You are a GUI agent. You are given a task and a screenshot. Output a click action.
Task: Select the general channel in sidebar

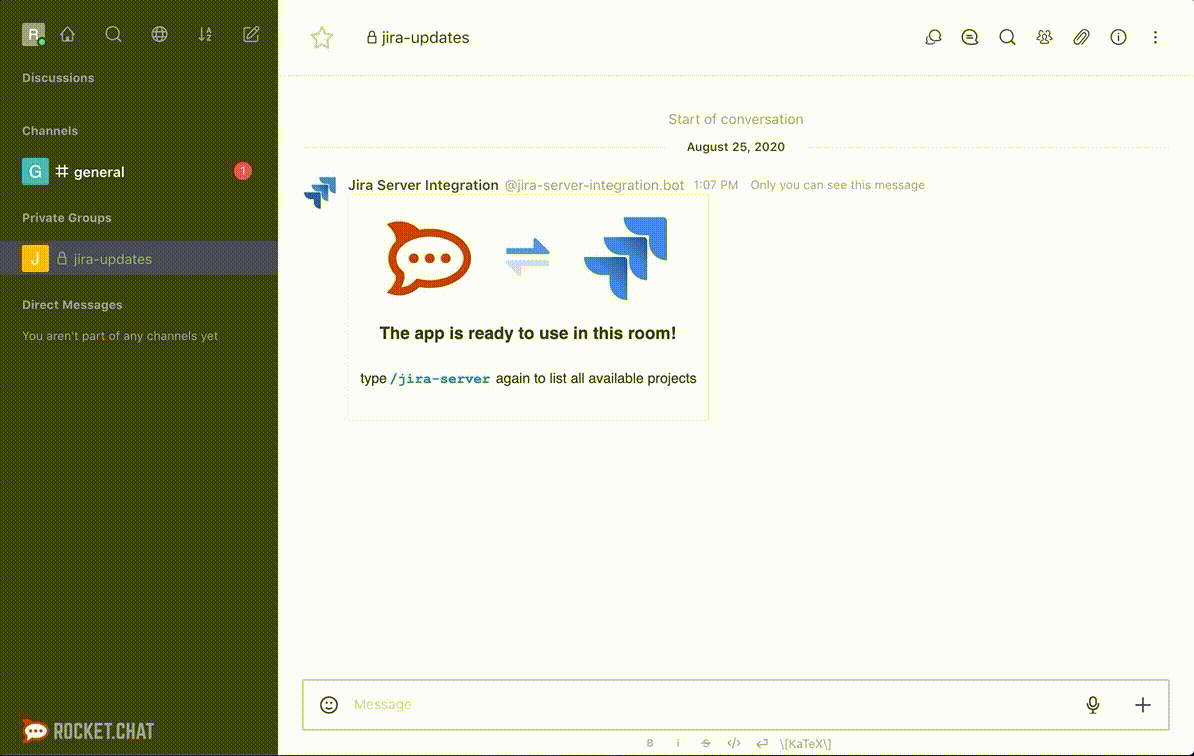click(x=100, y=171)
